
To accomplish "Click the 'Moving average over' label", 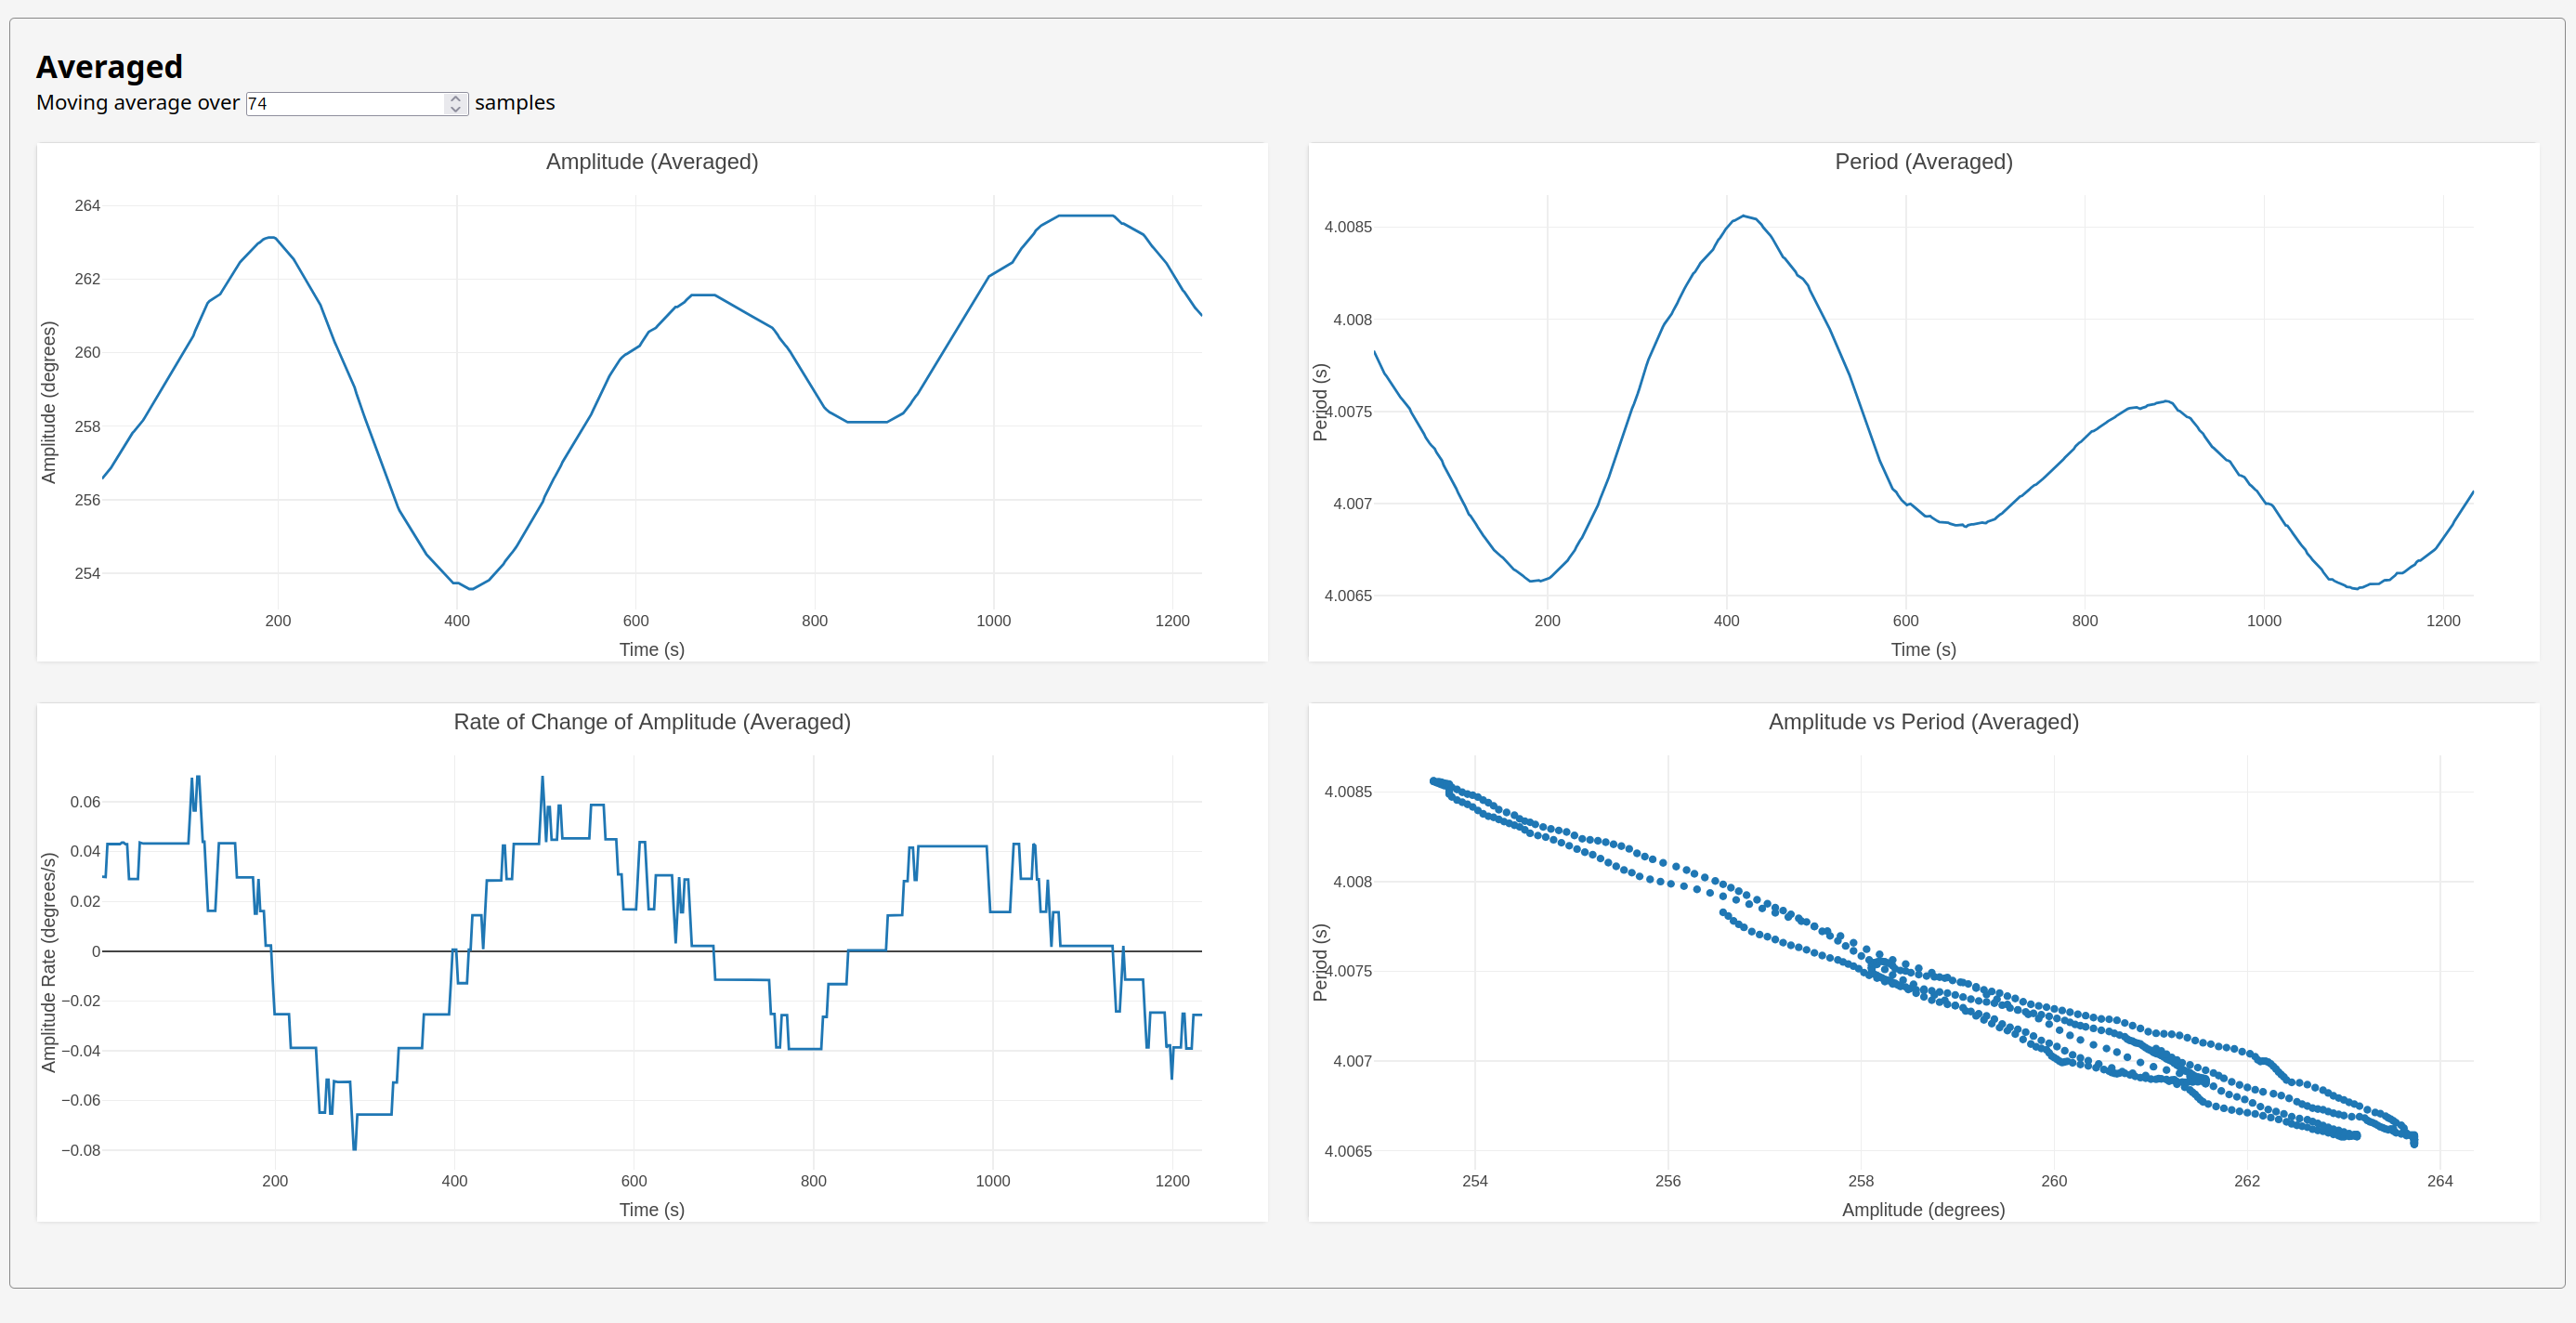I will point(138,103).
